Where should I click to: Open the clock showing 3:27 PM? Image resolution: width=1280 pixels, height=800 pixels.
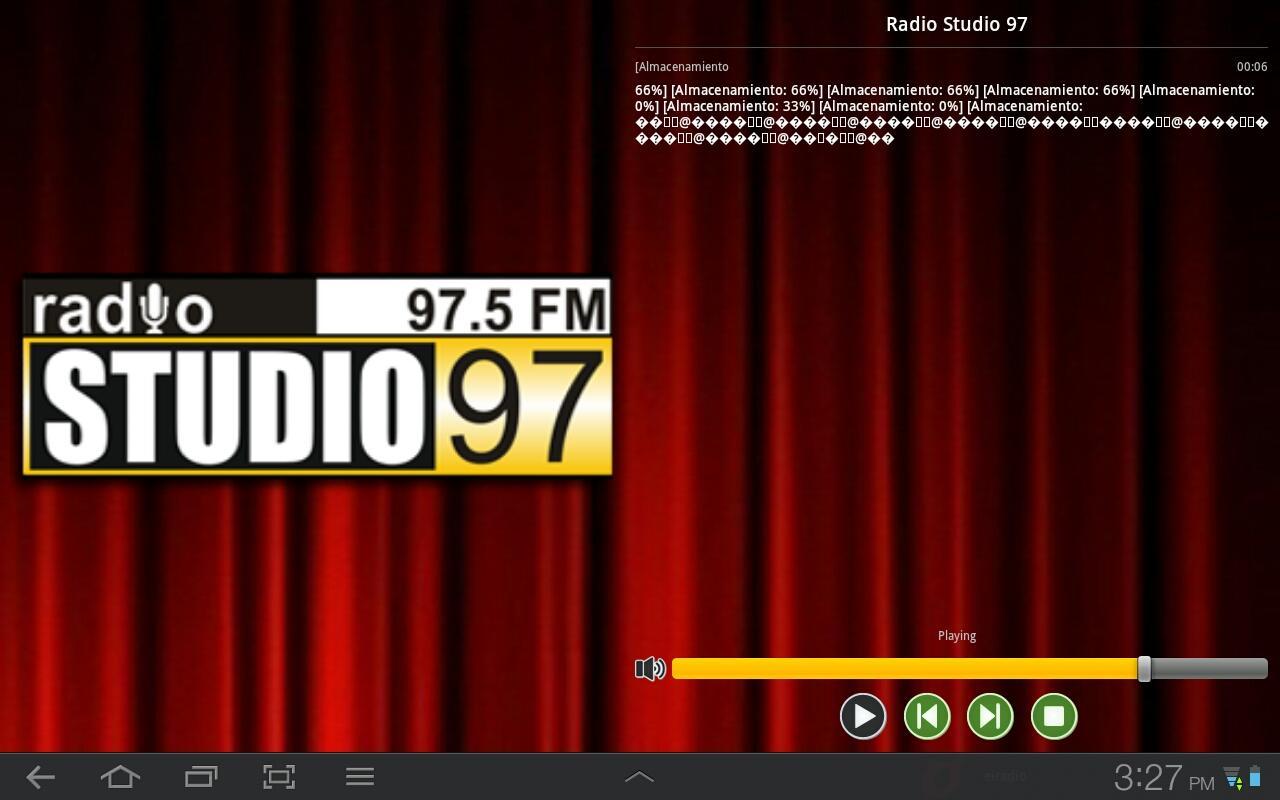1164,778
